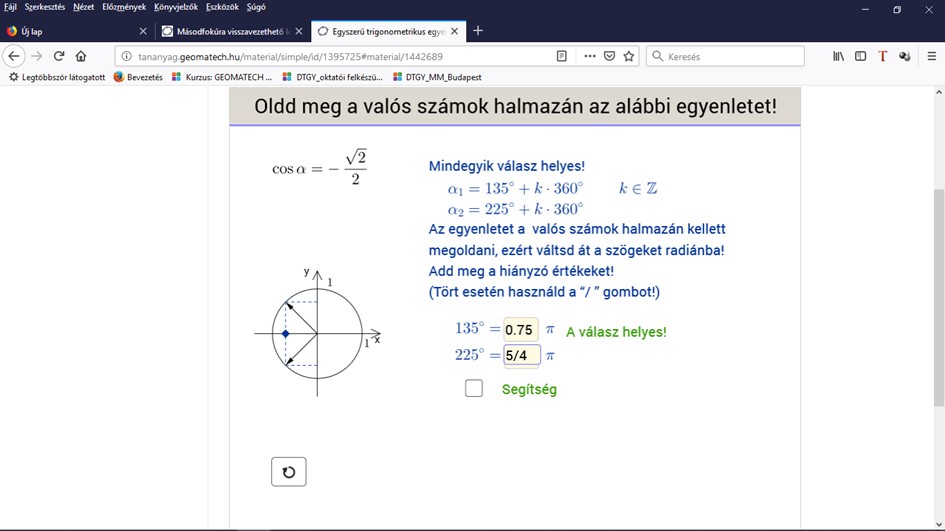Click the scrollbar down arrow
The image size is (945, 531).
(x=938, y=524)
